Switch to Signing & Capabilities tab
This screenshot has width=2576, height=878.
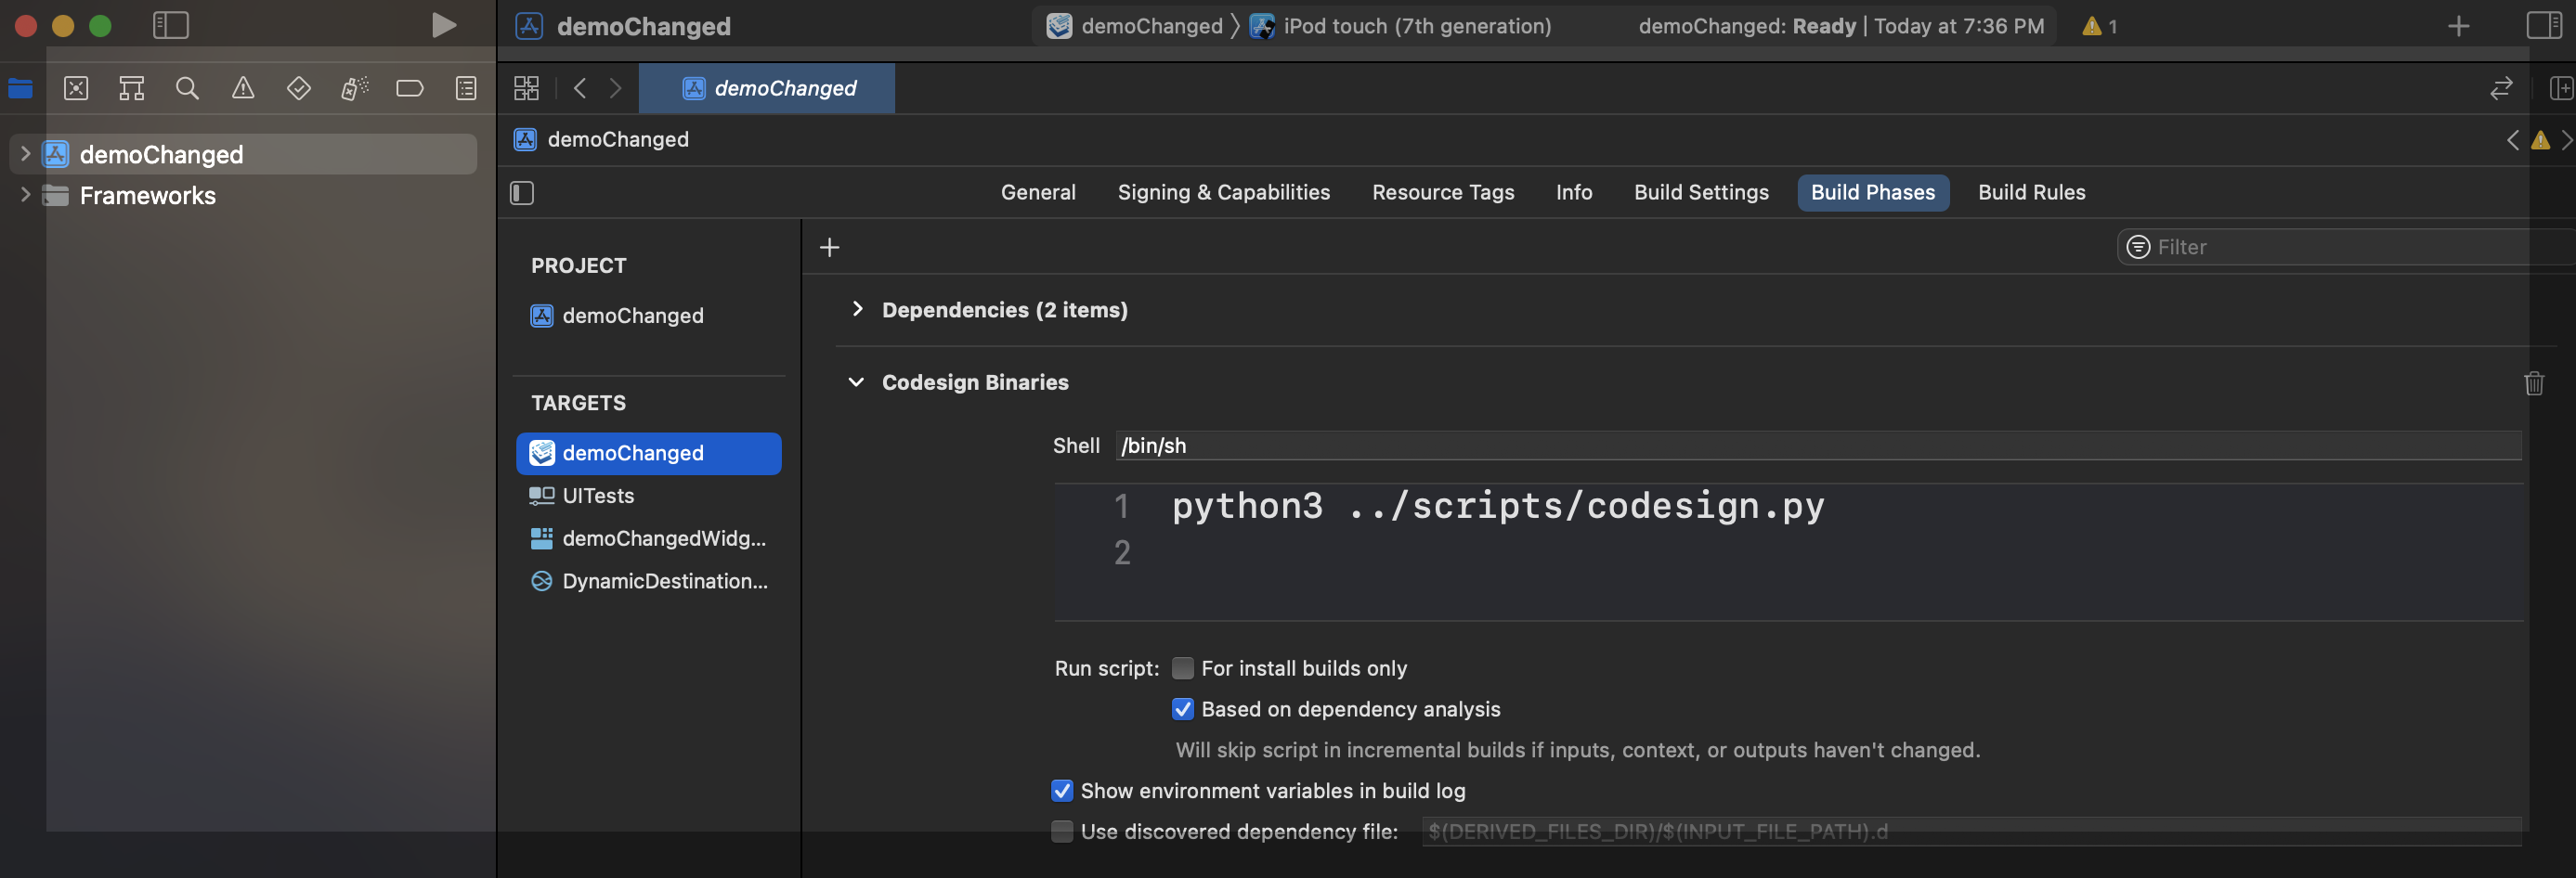(x=1223, y=192)
